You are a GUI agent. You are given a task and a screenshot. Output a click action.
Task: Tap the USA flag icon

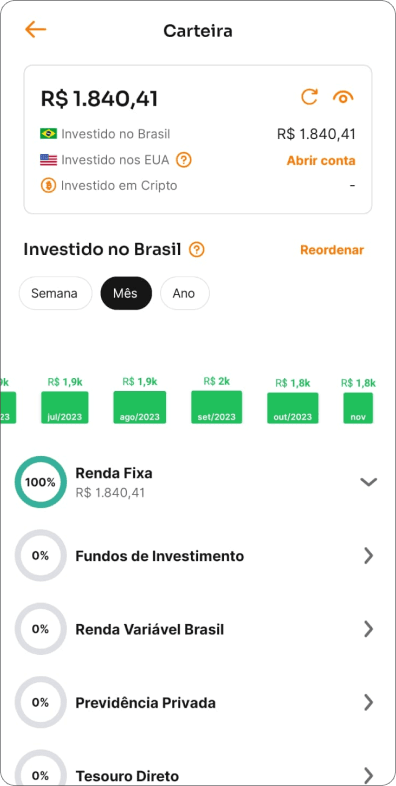pos(49,160)
